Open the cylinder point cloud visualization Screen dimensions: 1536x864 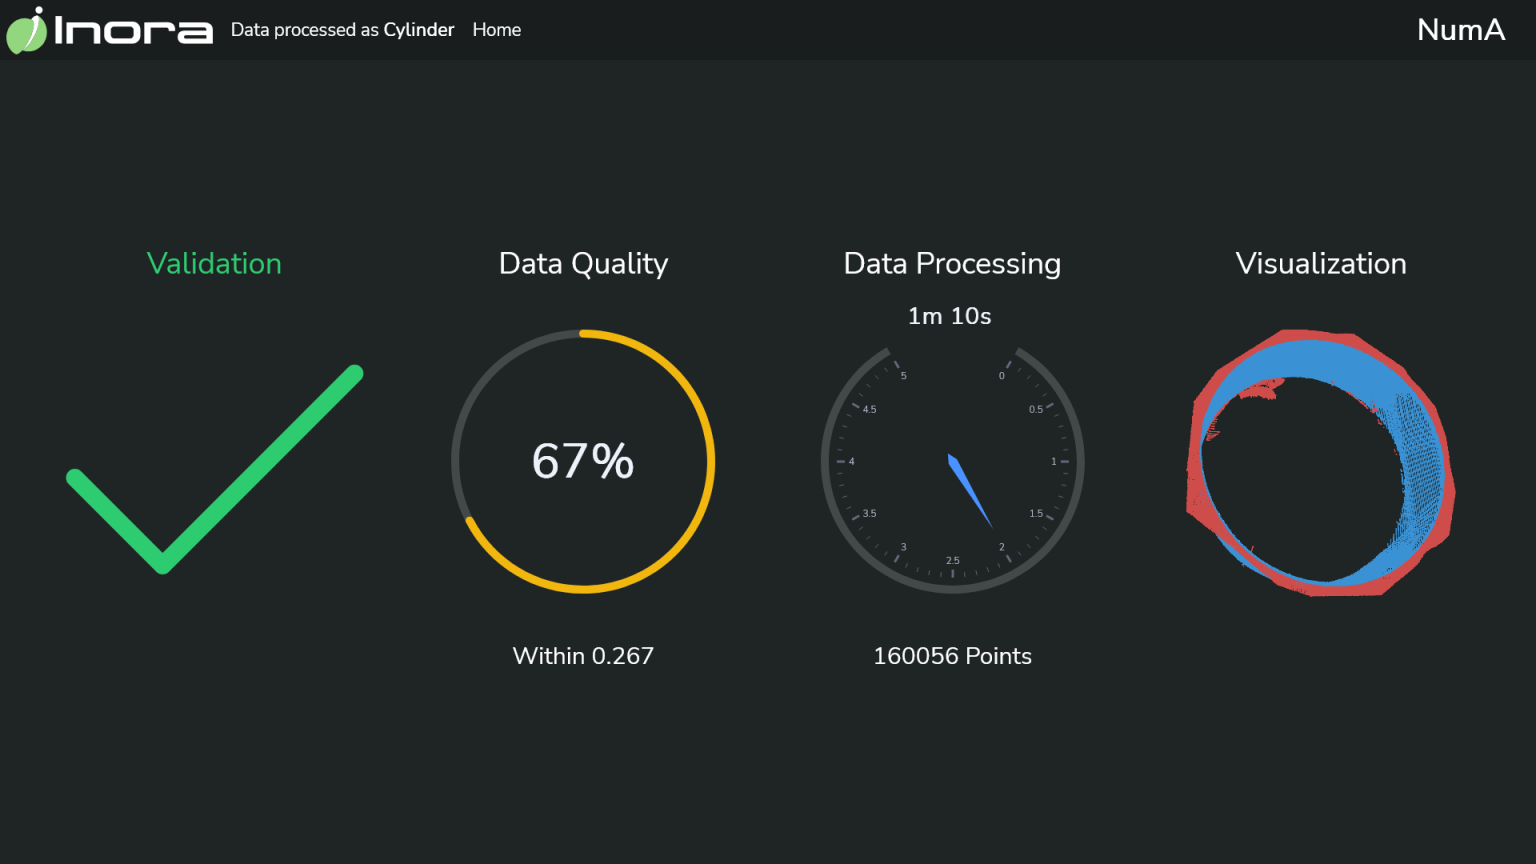tap(1321, 462)
